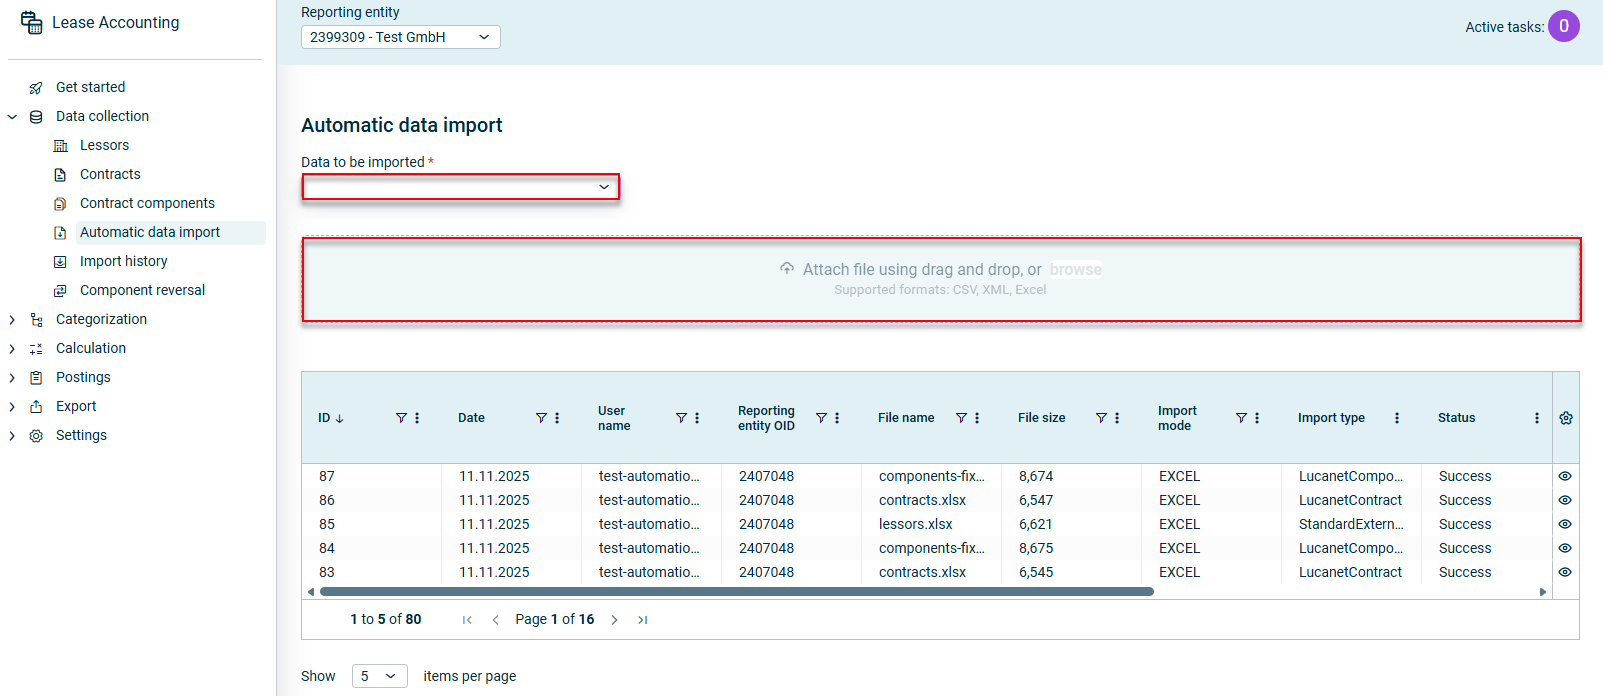This screenshot has width=1603, height=696.
Task: Open table settings gear icon
Action: (1566, 418)
